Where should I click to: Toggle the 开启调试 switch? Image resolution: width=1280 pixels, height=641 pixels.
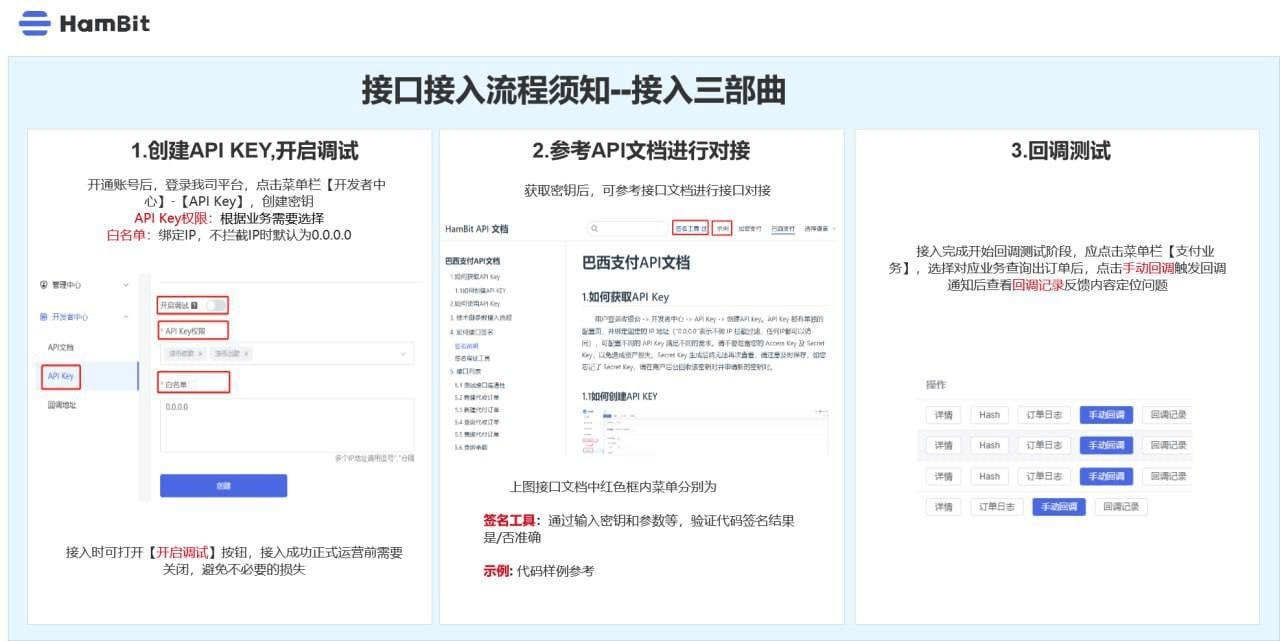pyautogui.click(x=215, y=305)
